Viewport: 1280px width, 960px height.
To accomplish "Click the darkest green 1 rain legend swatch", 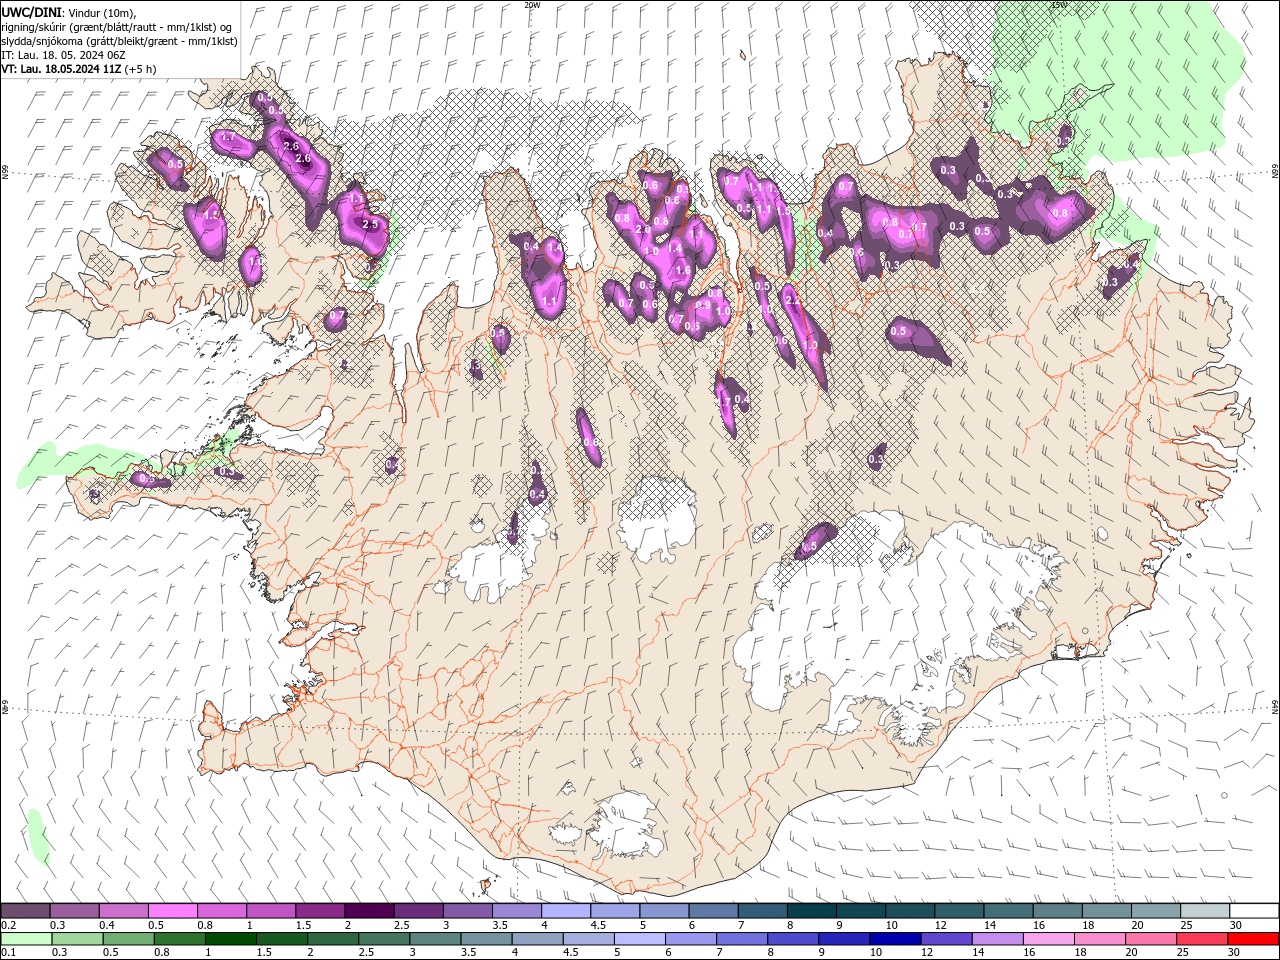I will pyautogui.click(x=230, y=939).
